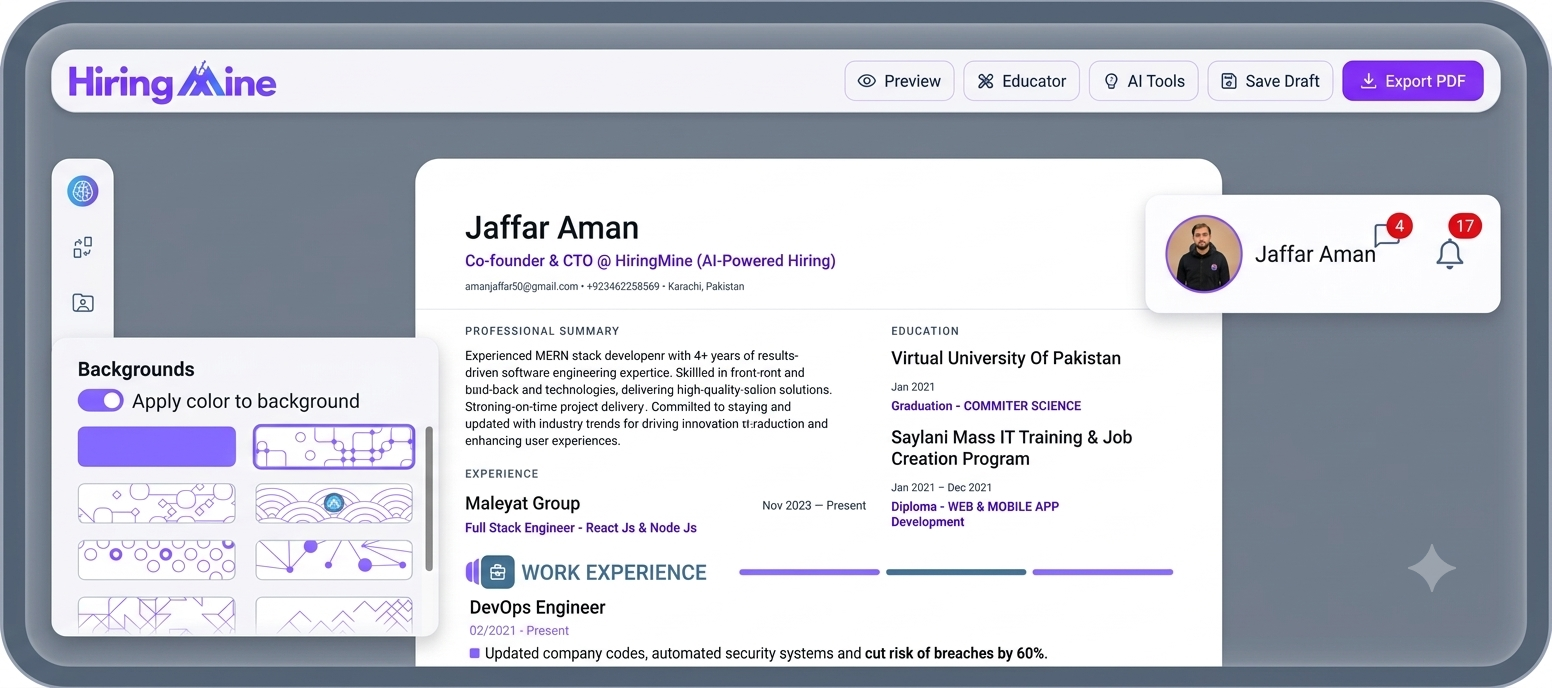Select the profile photo icon in sidebar
This screenshot has width=1552, height=688.
83,303
